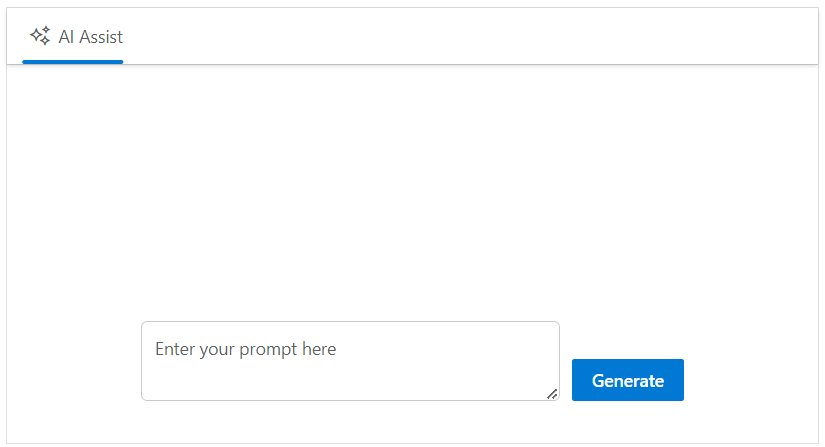Click the four-point star AI icon
The width and height of the screenshot is (825, 447).
pos(40,36)
